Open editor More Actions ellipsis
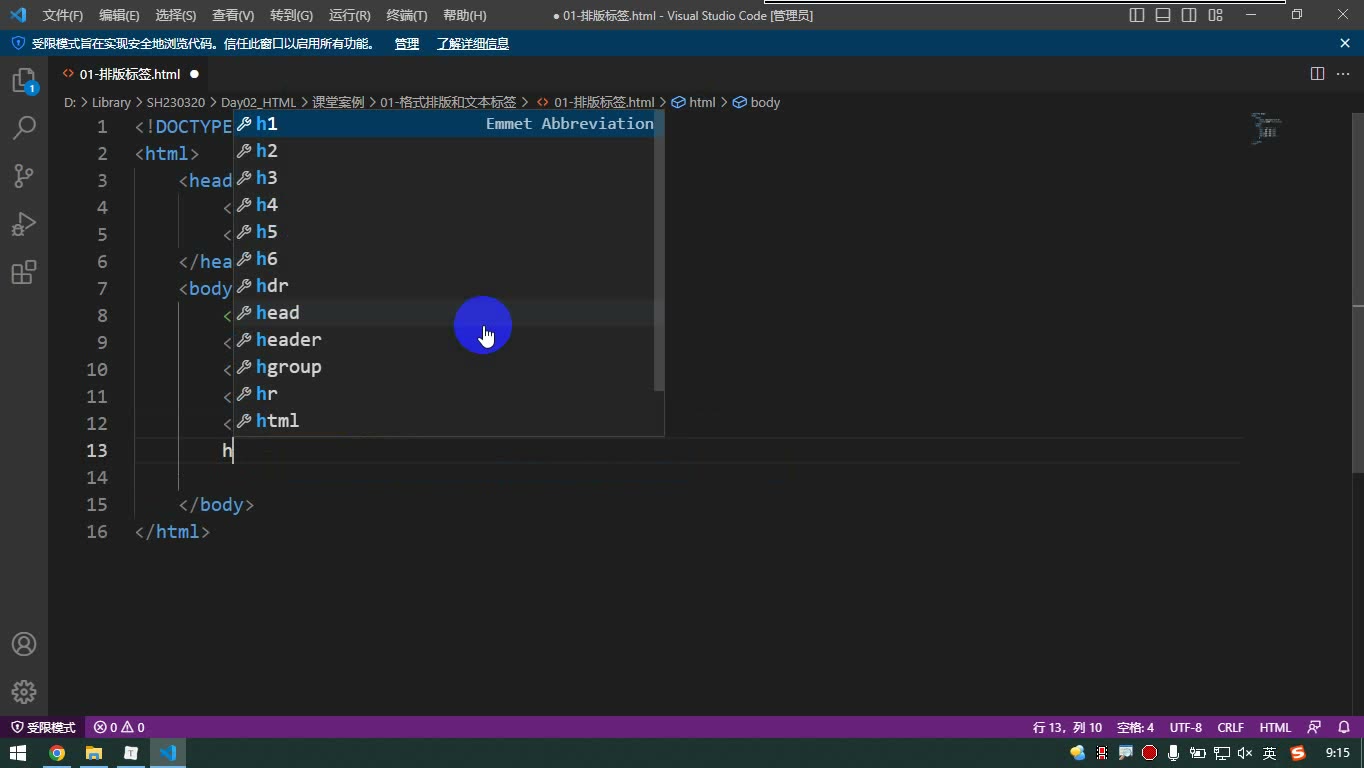The width and height of the screenshot is (1364, 768). tap(1343, 74)
